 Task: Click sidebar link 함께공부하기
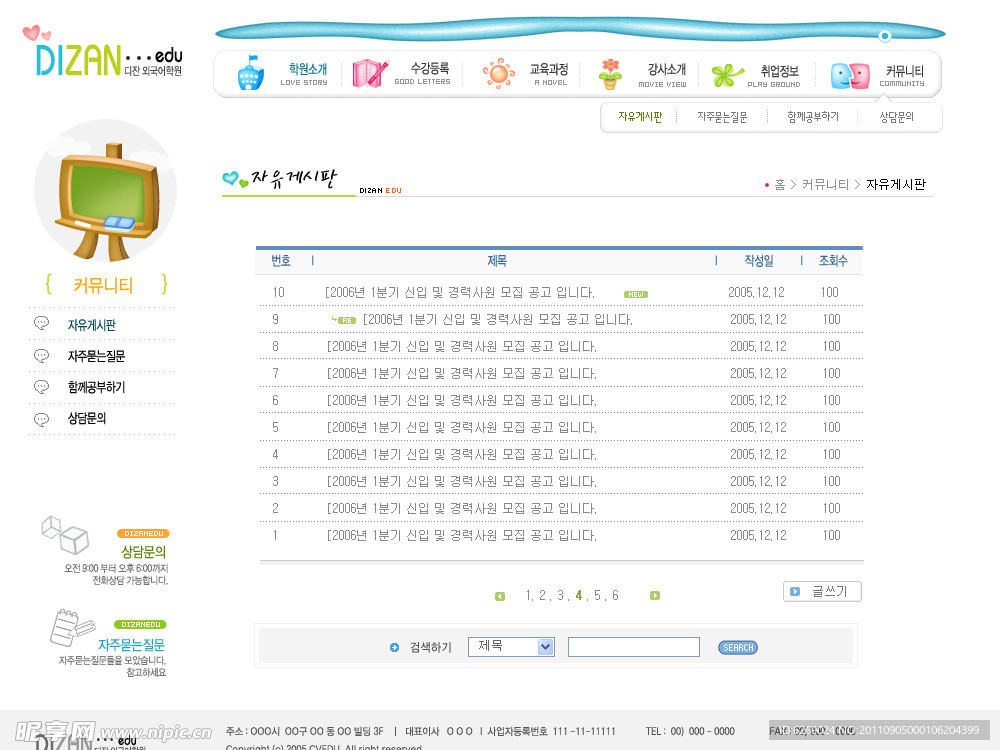coord(96,388)
